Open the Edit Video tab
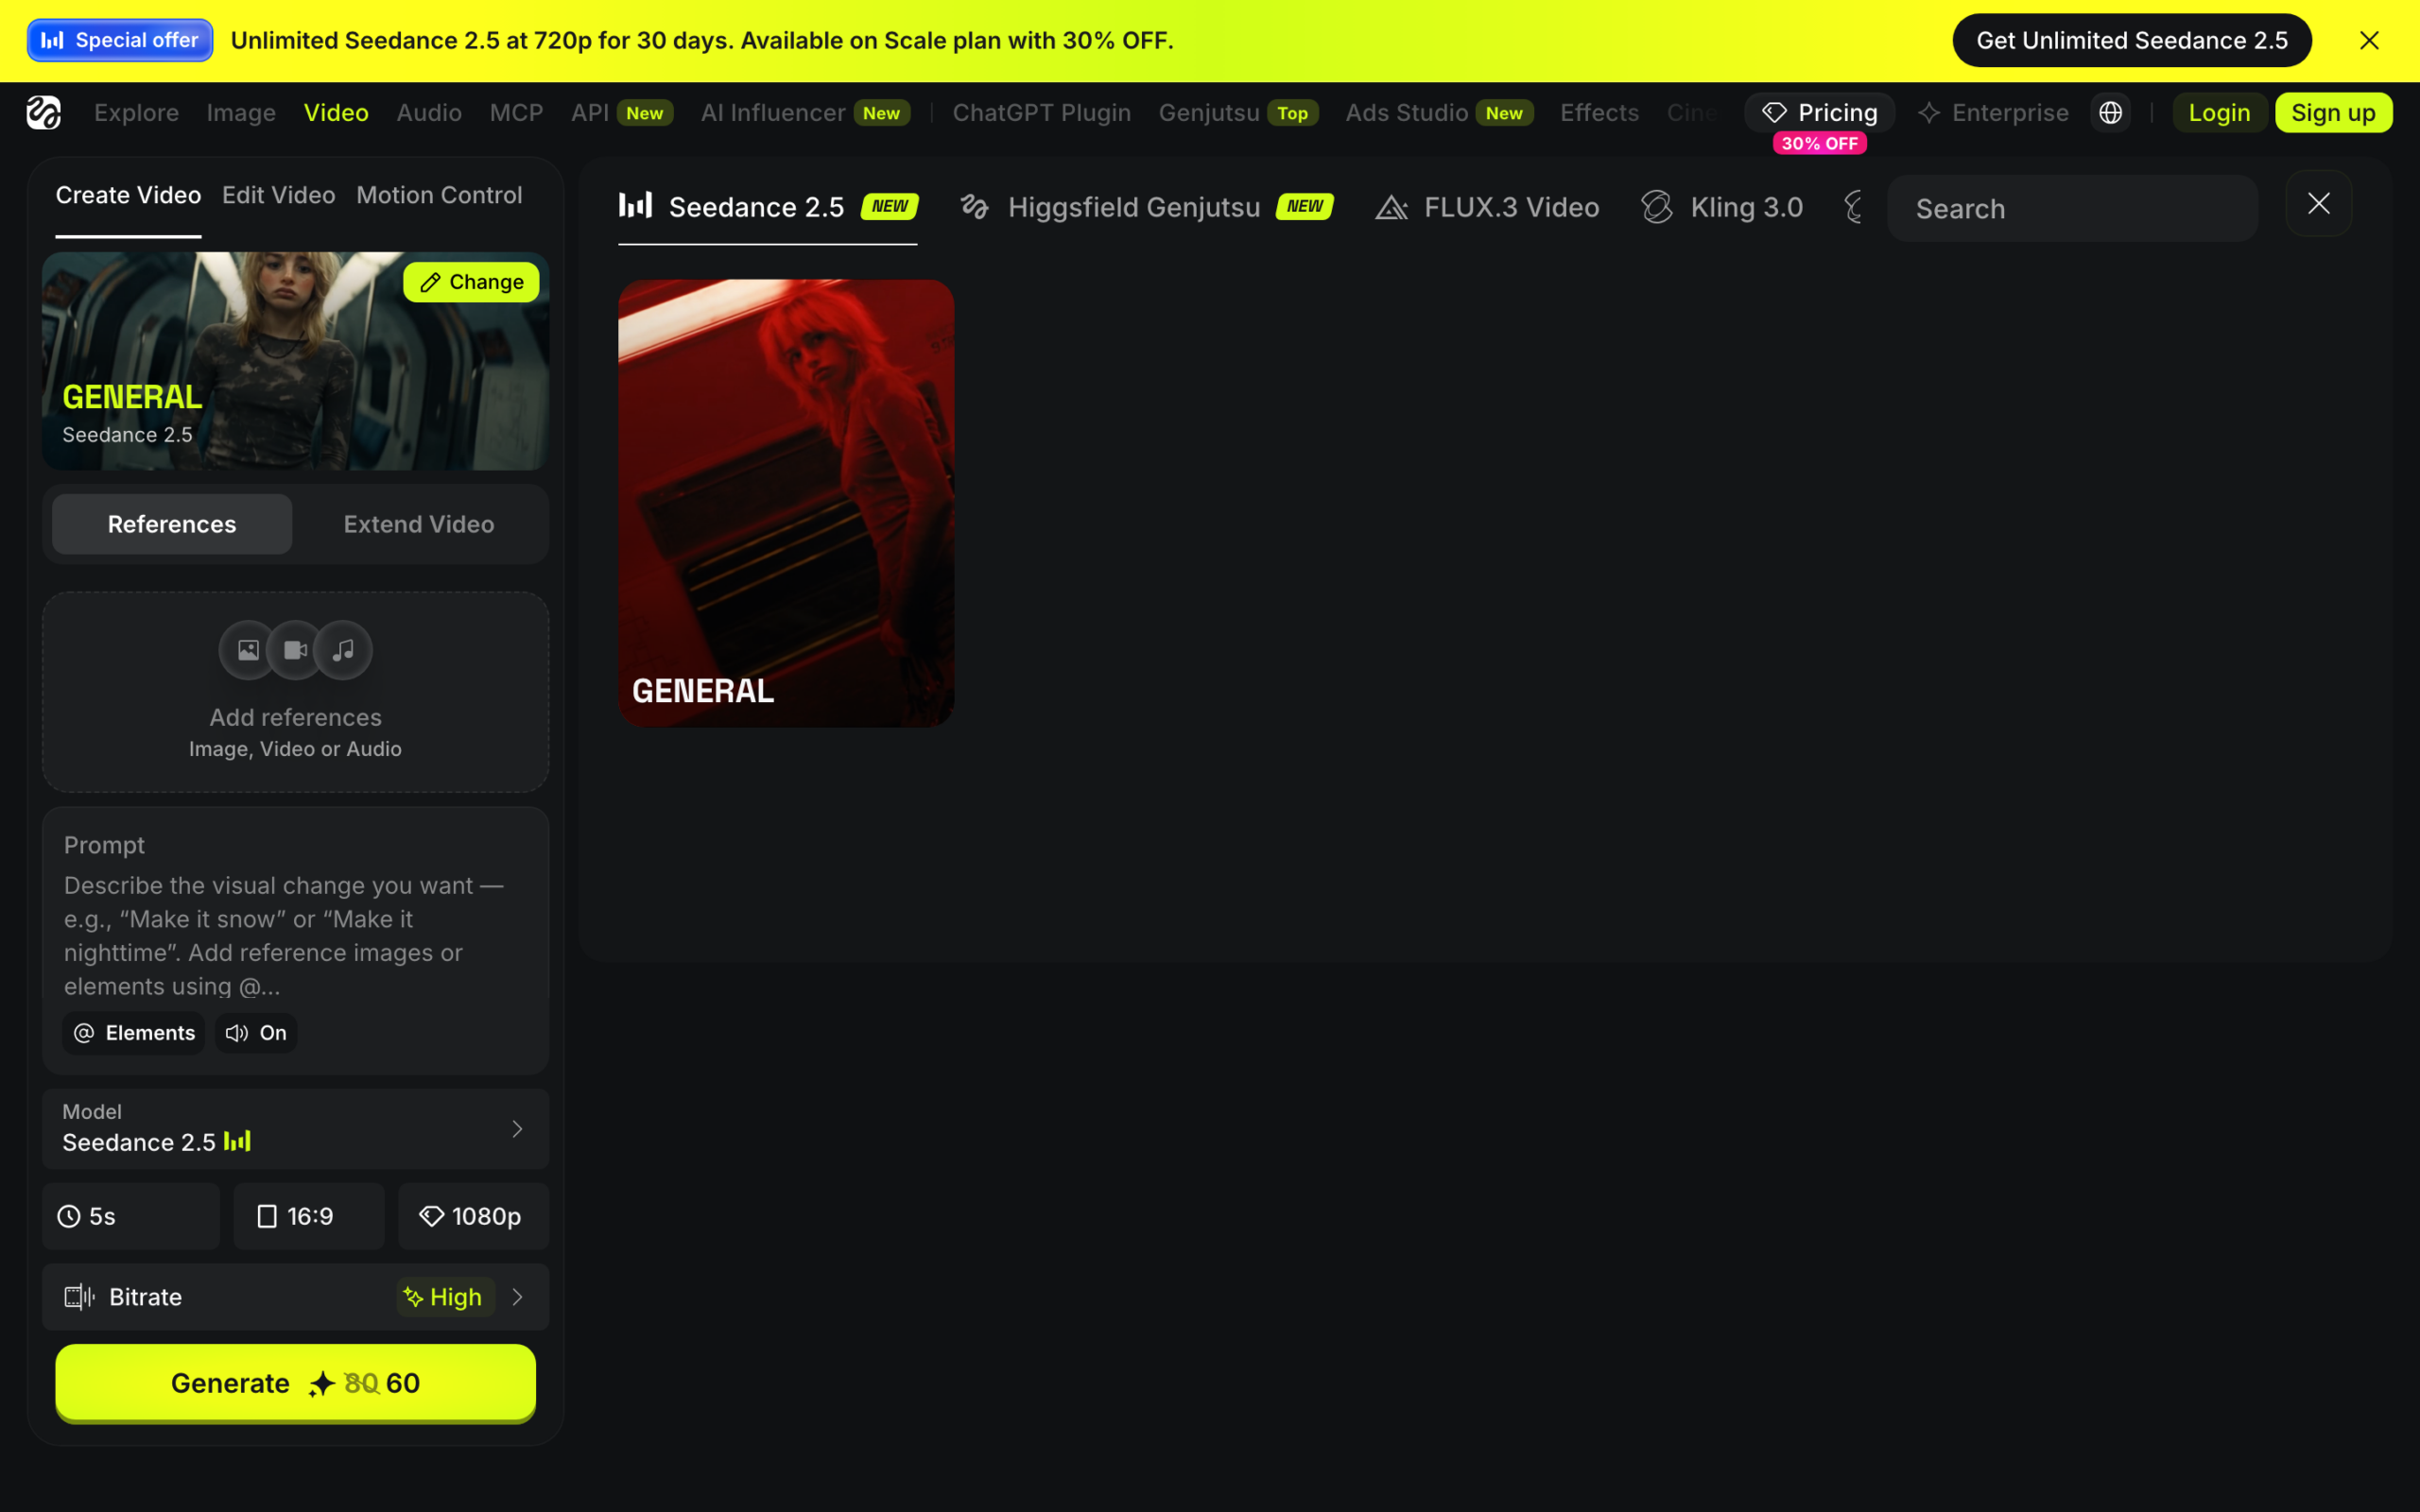 click(x=279, y=195)
